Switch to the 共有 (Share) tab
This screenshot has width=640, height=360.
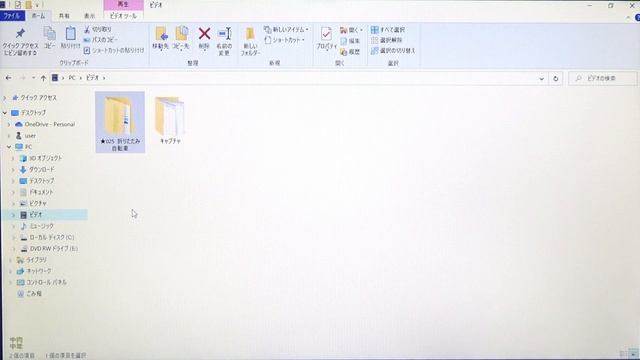click(x=64, y=16)
